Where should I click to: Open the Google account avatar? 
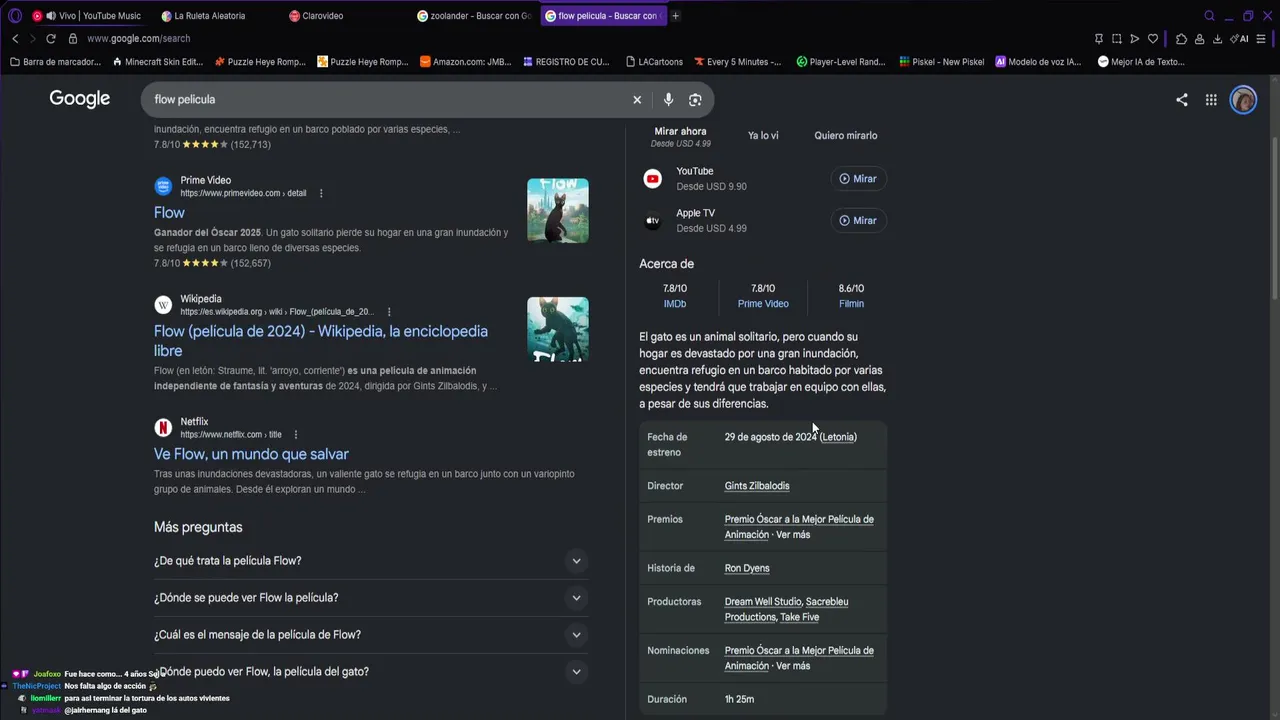pos(1243,100)
